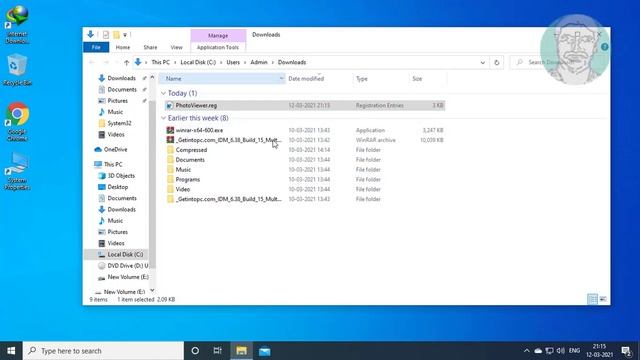Select the Compressed folder
Image resolution: width=640 pixels, height=360 pixels.
(304, 150)
